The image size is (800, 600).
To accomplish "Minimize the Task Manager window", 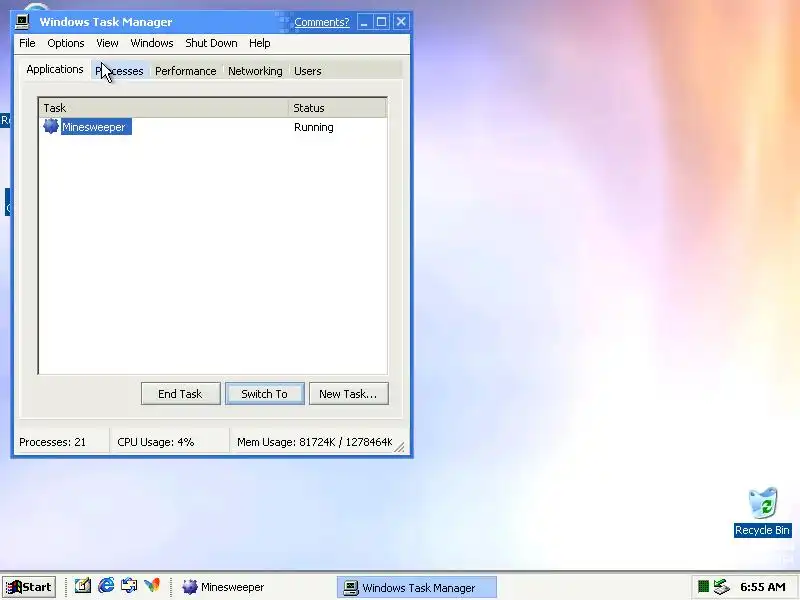I will point(364,22).
